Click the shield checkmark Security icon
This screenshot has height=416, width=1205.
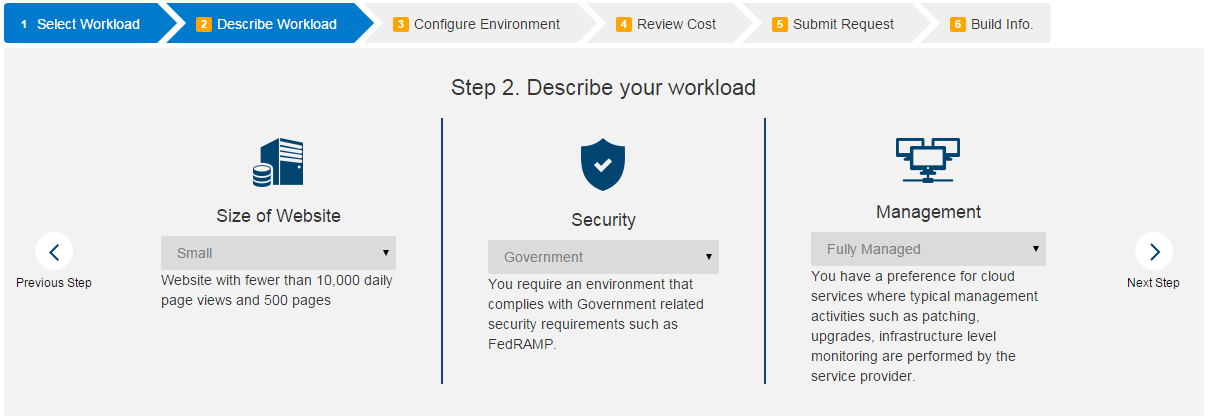[603, 165]
